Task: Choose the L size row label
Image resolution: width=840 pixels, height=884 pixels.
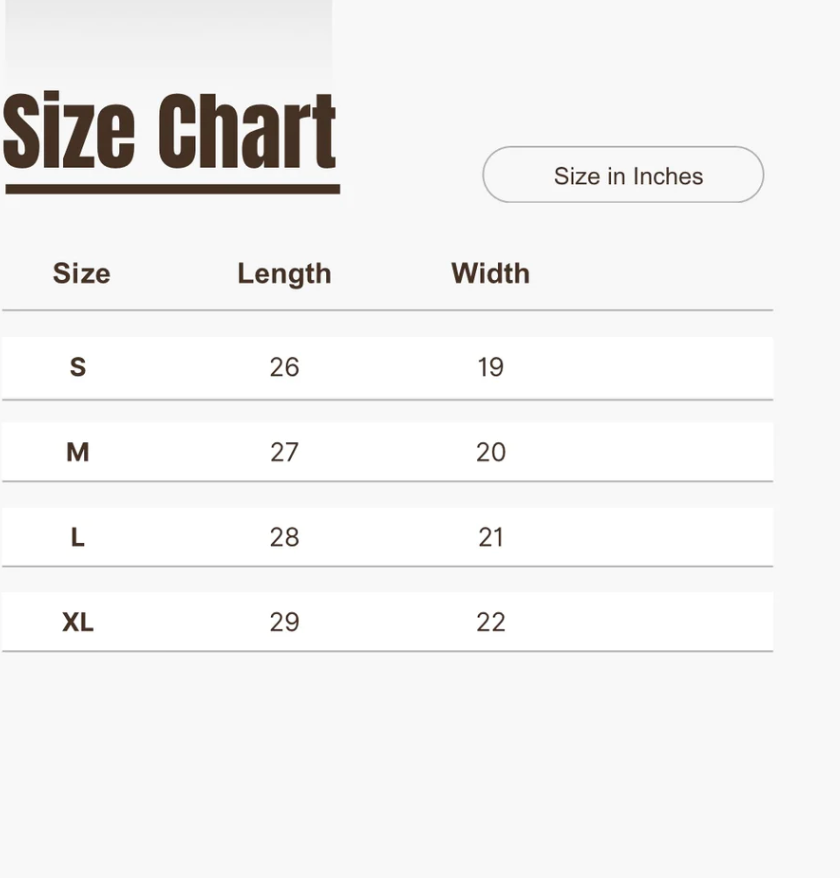Action: click(x=78, y=537)
